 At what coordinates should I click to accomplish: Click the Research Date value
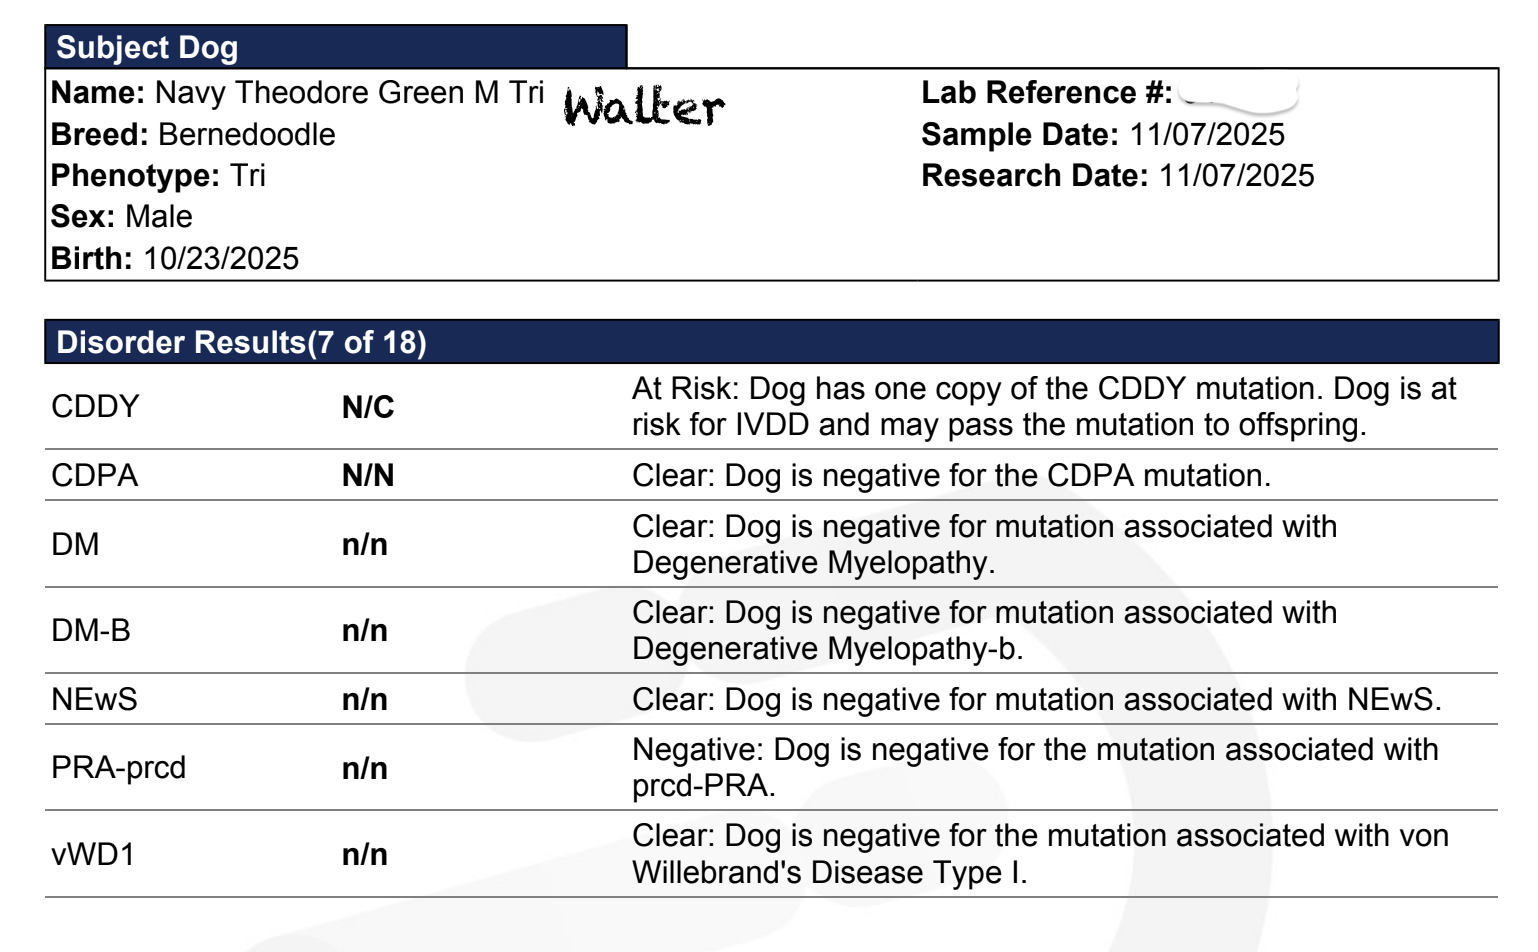click(x=1237, y=175)
